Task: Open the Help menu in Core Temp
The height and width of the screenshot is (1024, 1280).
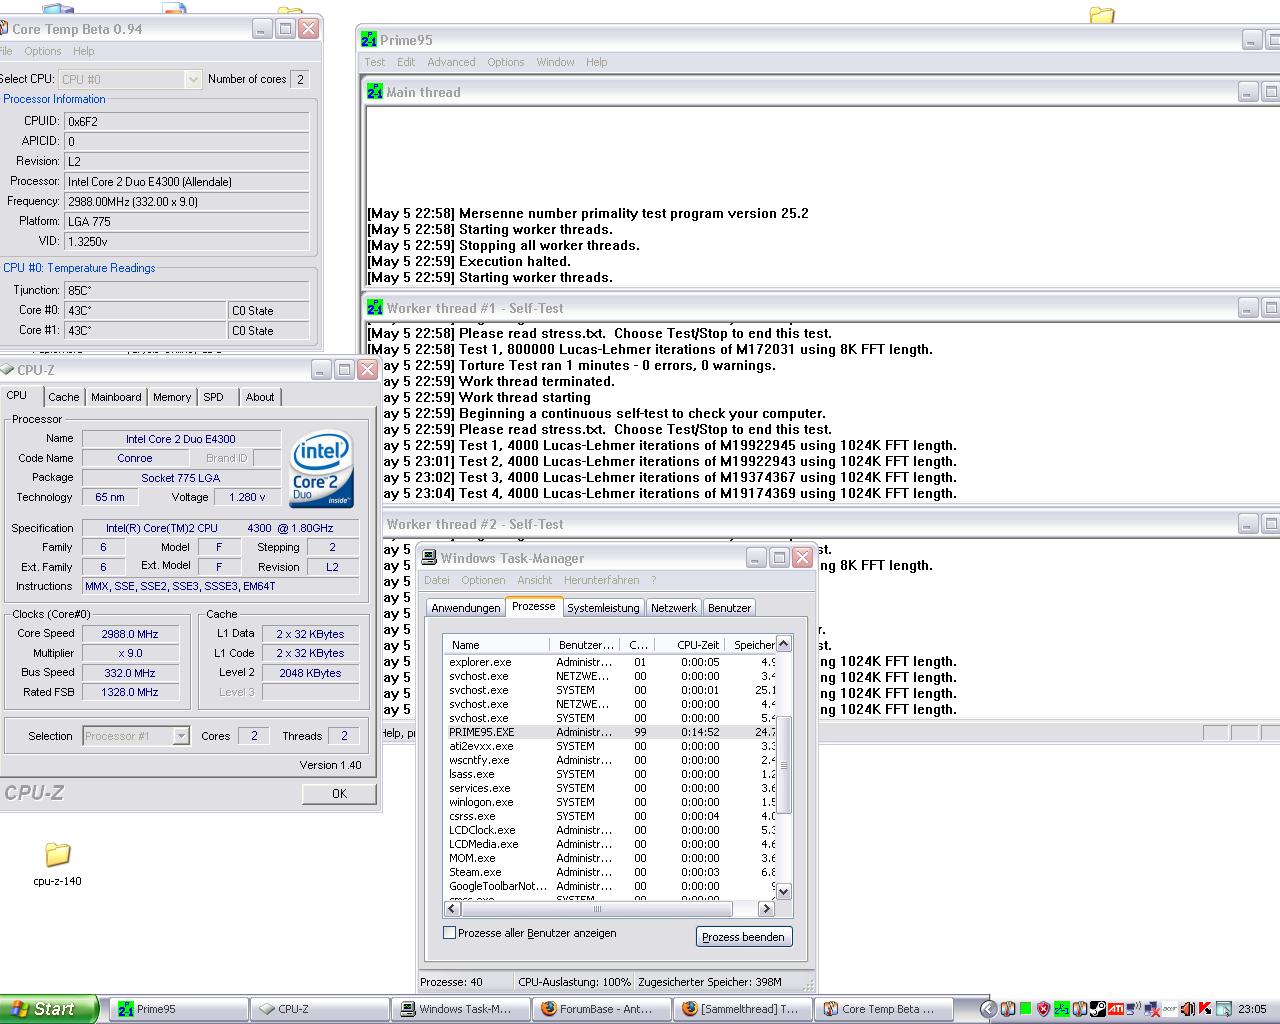Action: [x=84, y=51]
